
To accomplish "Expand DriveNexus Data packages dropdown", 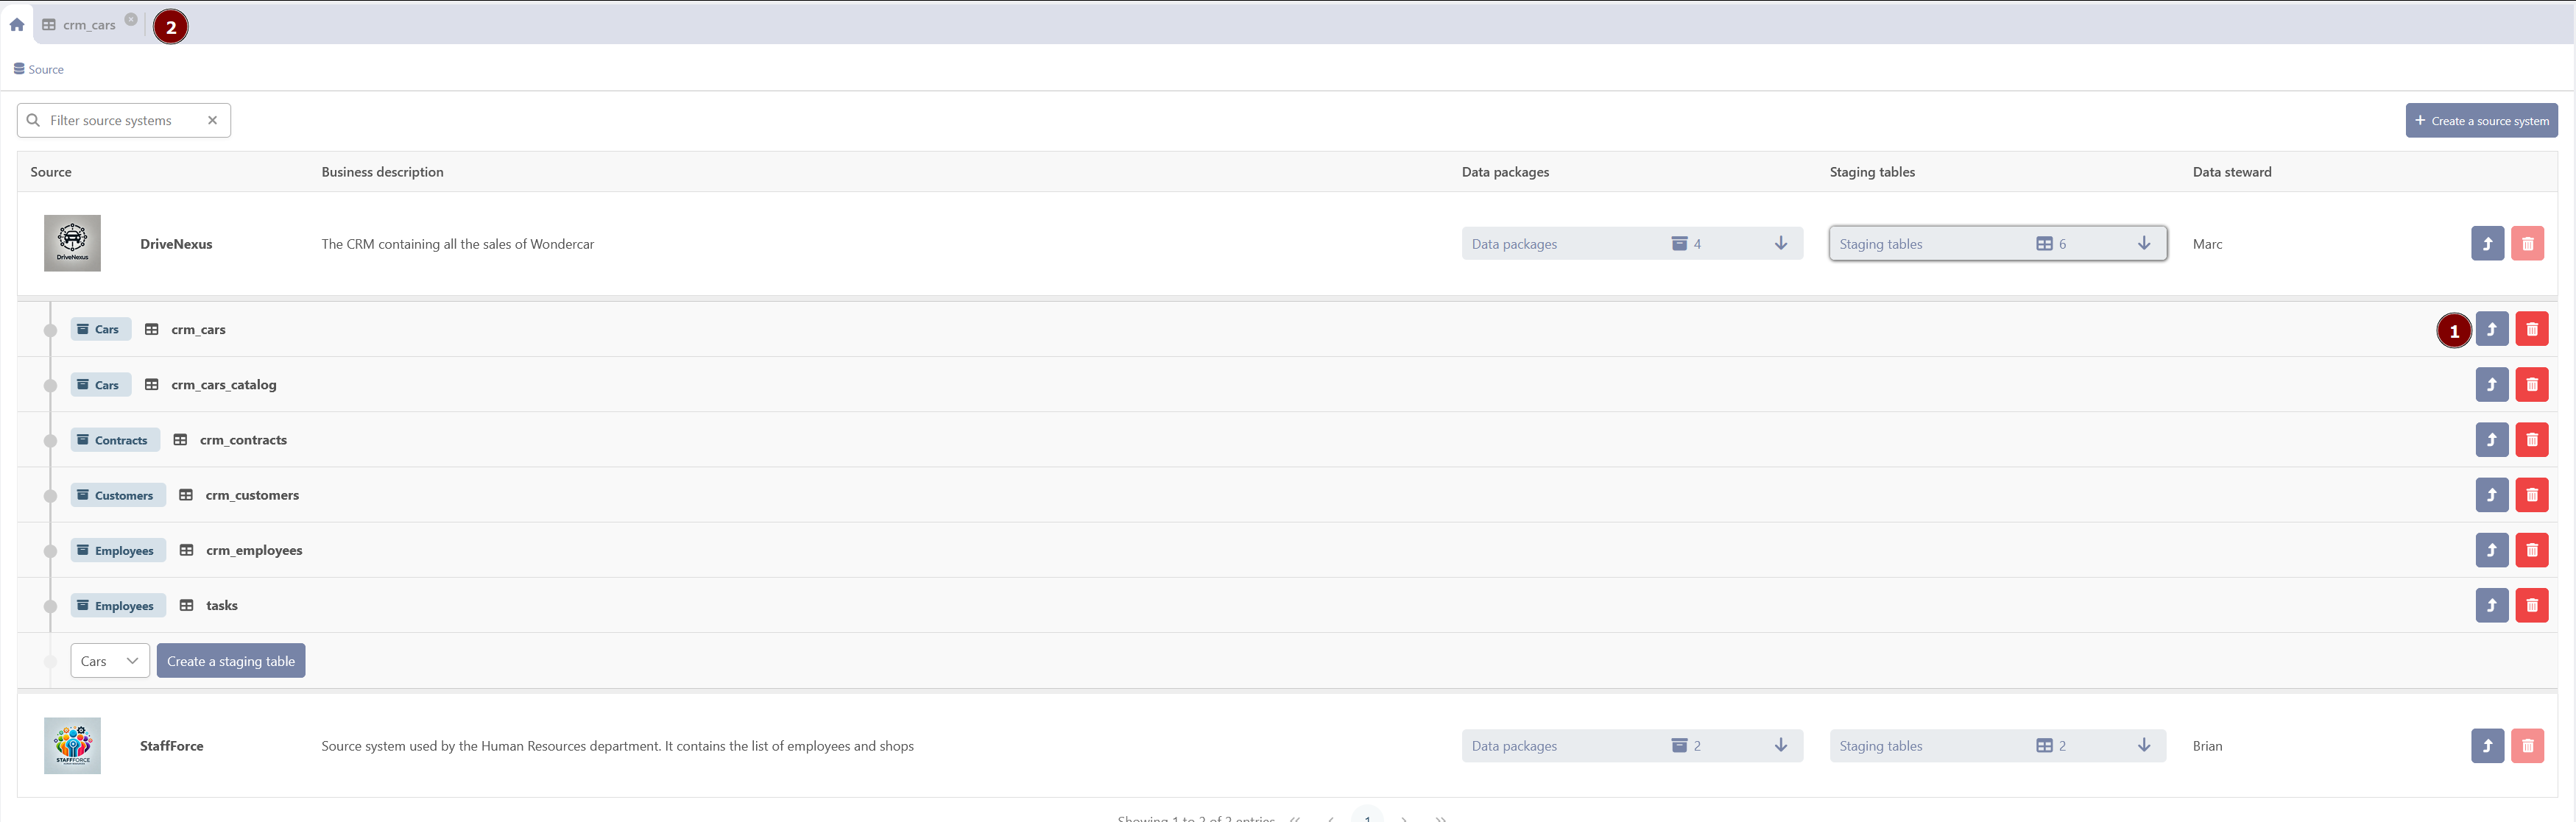I will click(x=1632, y=243).
